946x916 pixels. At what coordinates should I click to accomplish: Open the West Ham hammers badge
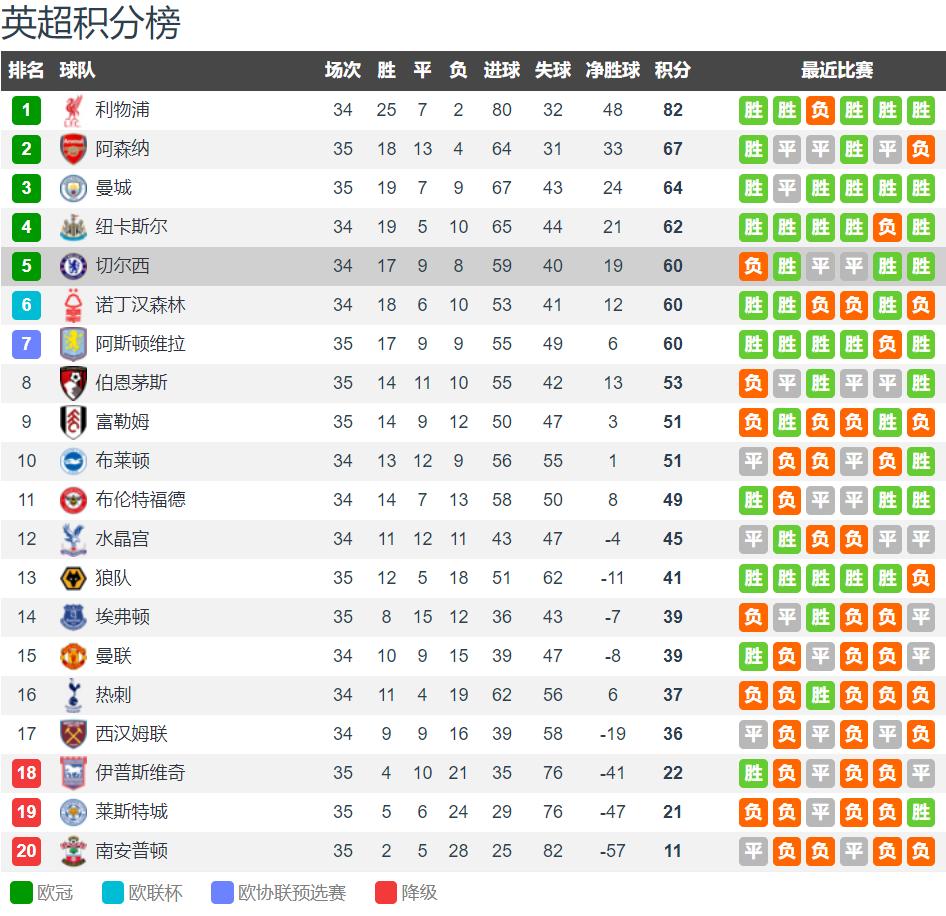point(73,734)
